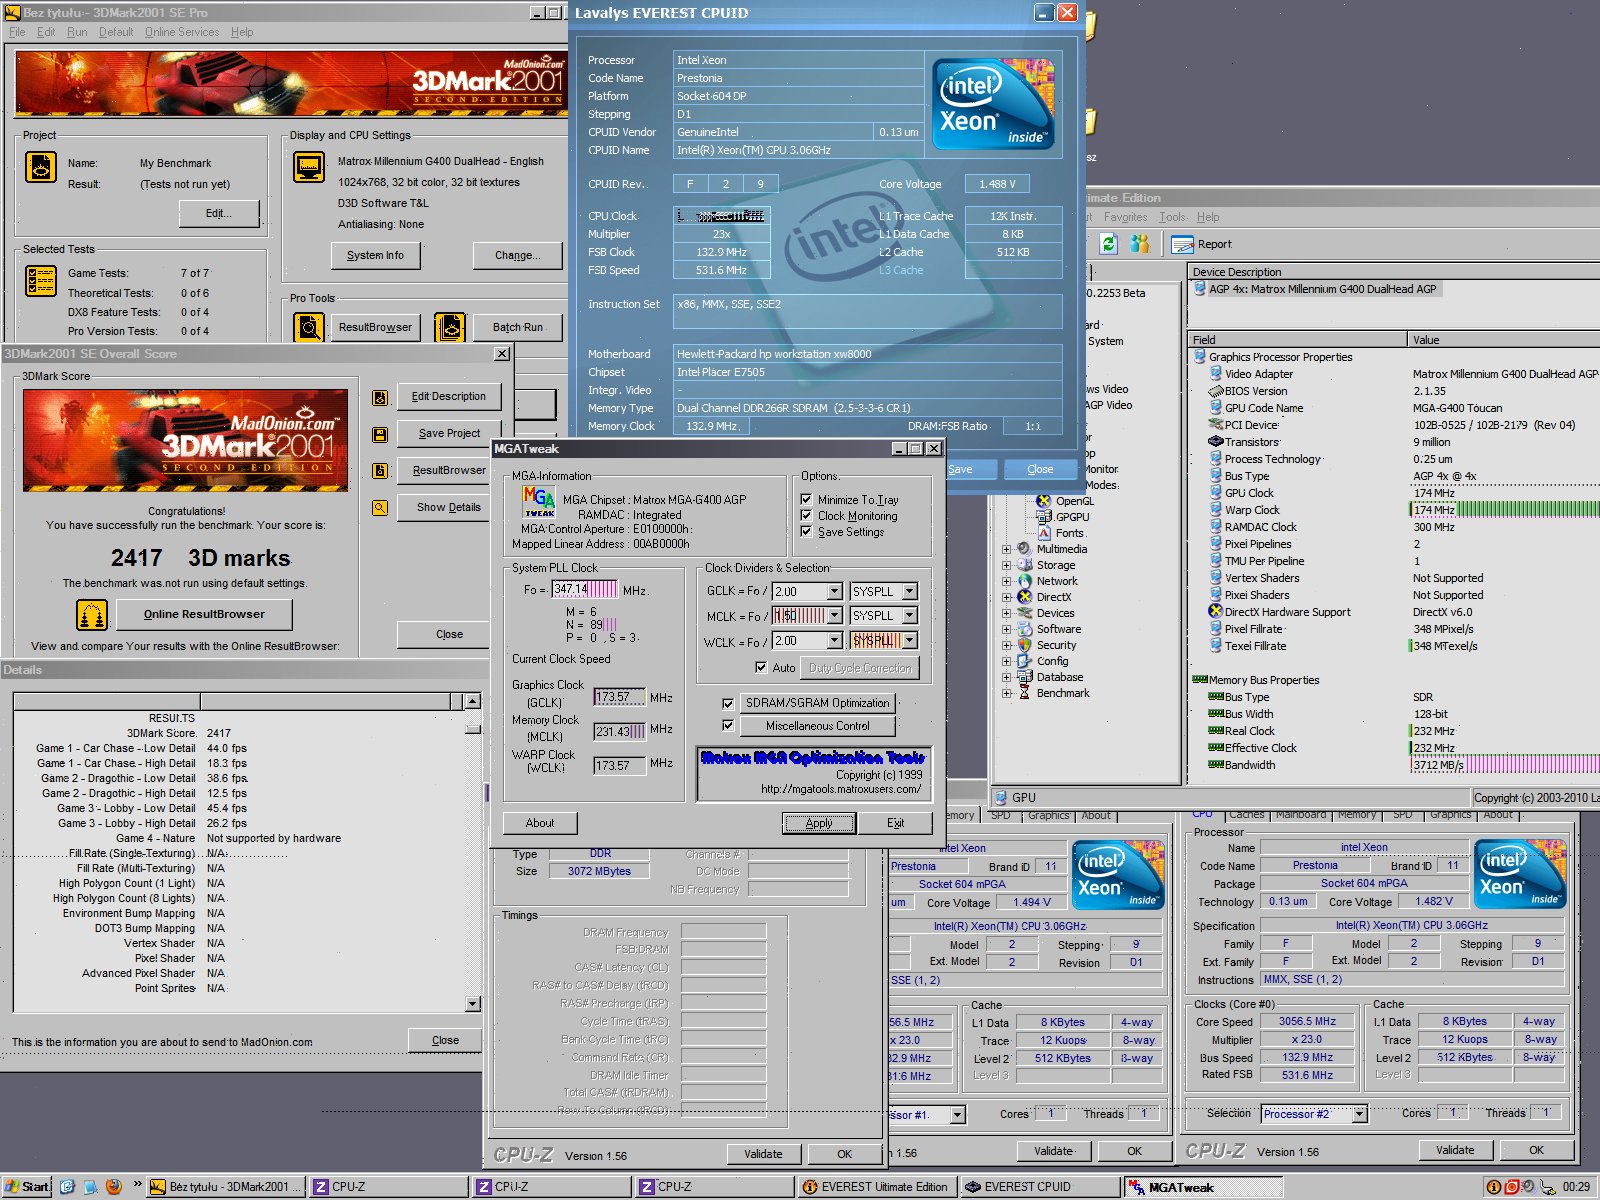Click the Storage drive icon in EVEREST tree
The width and height of the screenshot is (1600, 1200).
(x=1025, y=565)
